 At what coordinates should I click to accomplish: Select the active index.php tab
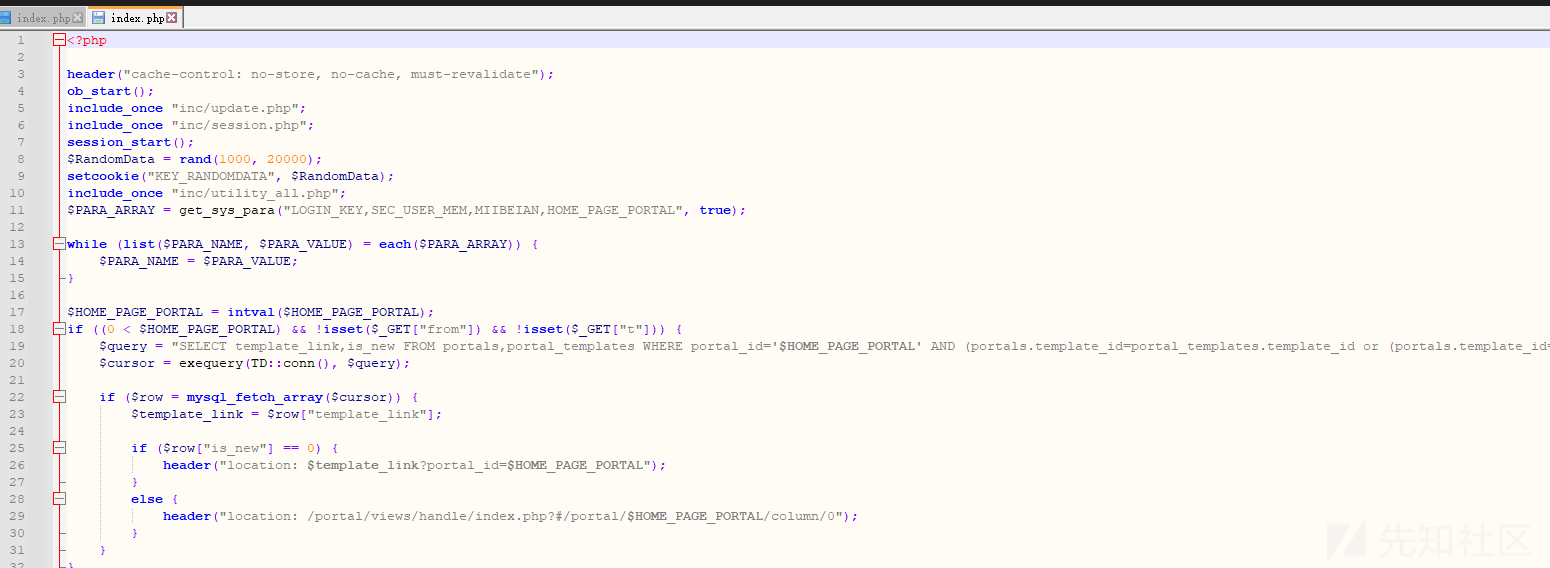(x=136, y=18)
